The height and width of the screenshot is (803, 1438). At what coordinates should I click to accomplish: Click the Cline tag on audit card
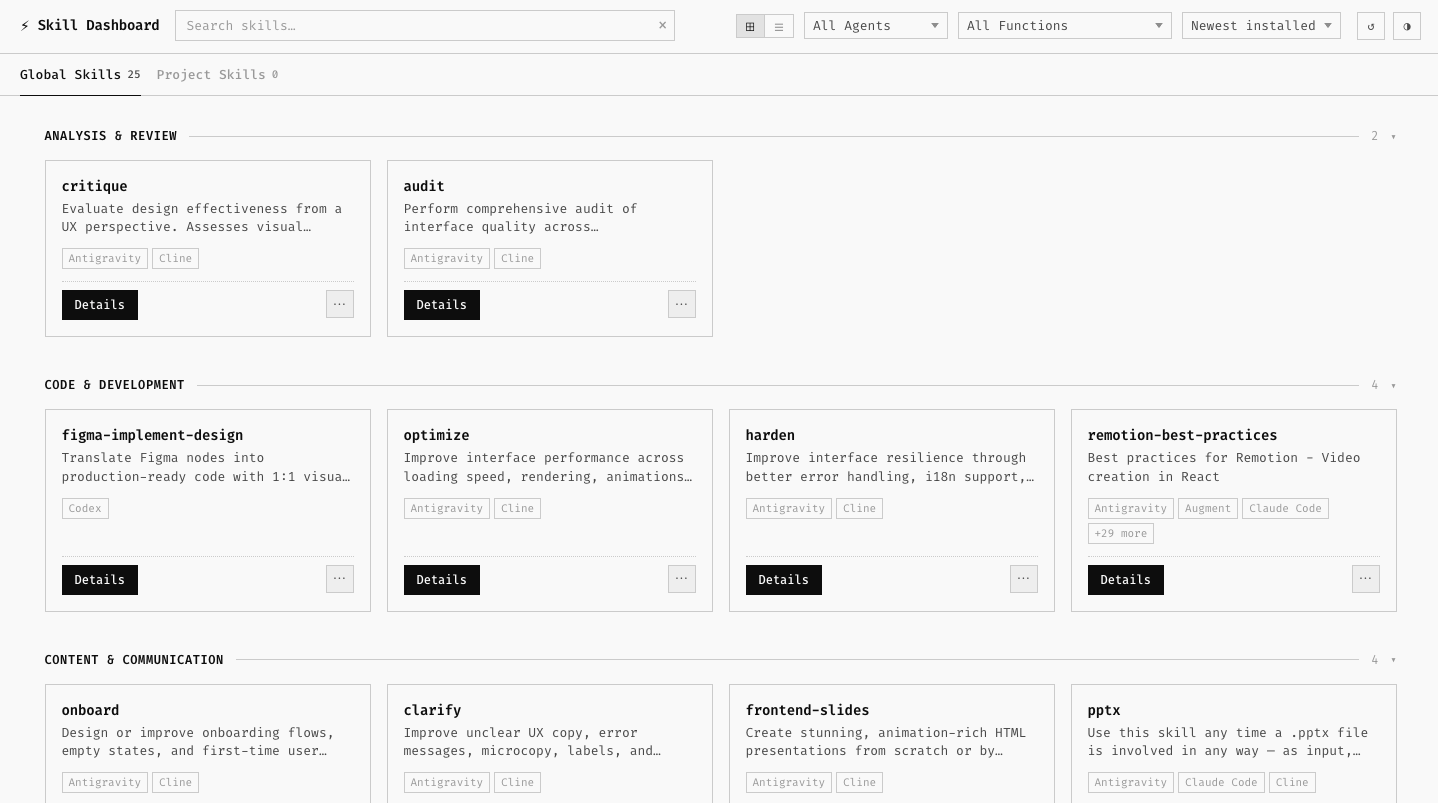(x=517, y=259)
